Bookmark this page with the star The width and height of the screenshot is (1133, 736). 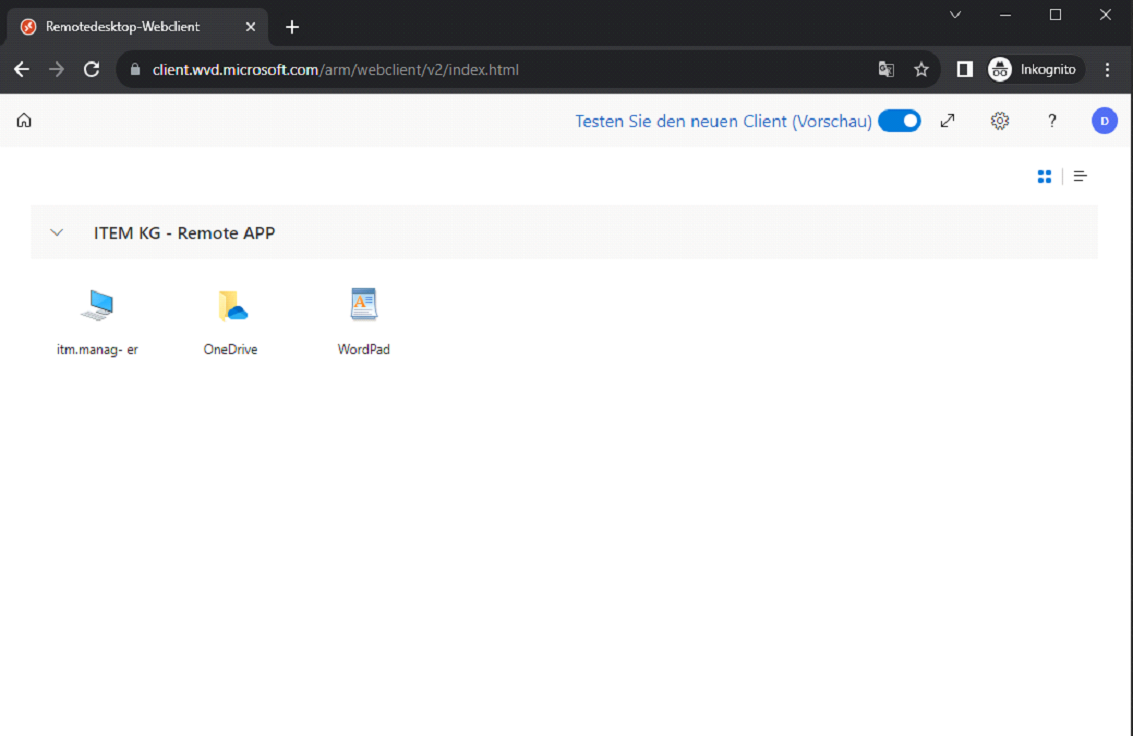pos(921,69)
